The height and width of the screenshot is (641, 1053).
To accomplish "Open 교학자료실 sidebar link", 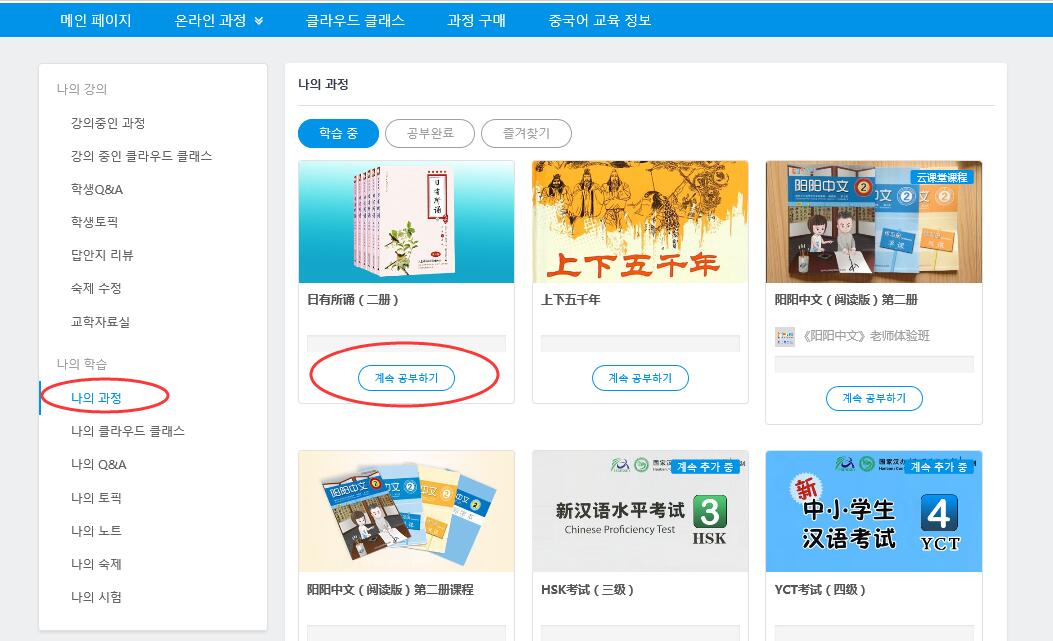I will pyautogui.click(x=100, y=322).
